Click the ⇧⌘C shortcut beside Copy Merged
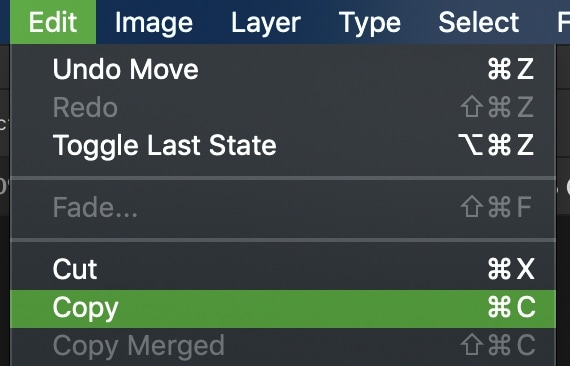 coord(498,345)
